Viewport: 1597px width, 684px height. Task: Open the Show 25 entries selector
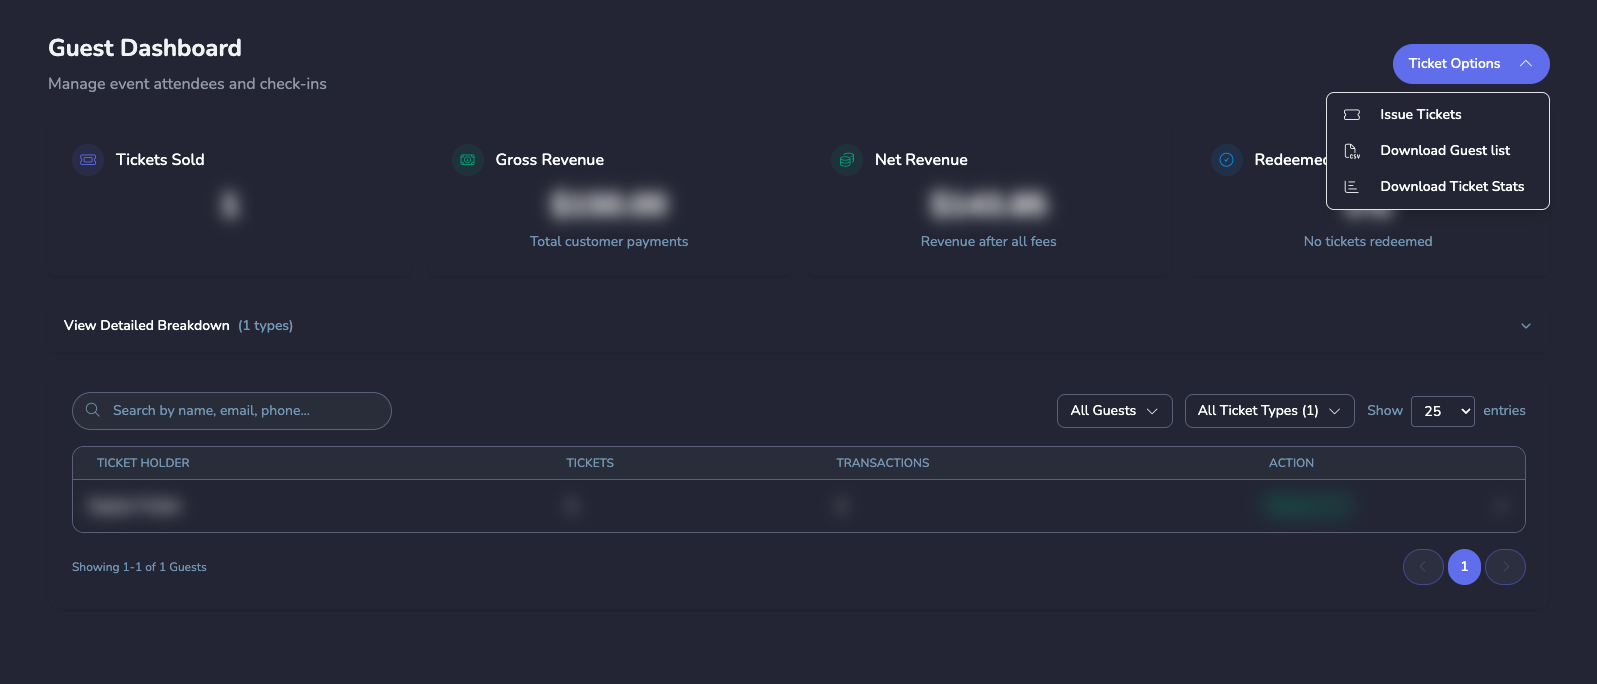coord(1442,411)
